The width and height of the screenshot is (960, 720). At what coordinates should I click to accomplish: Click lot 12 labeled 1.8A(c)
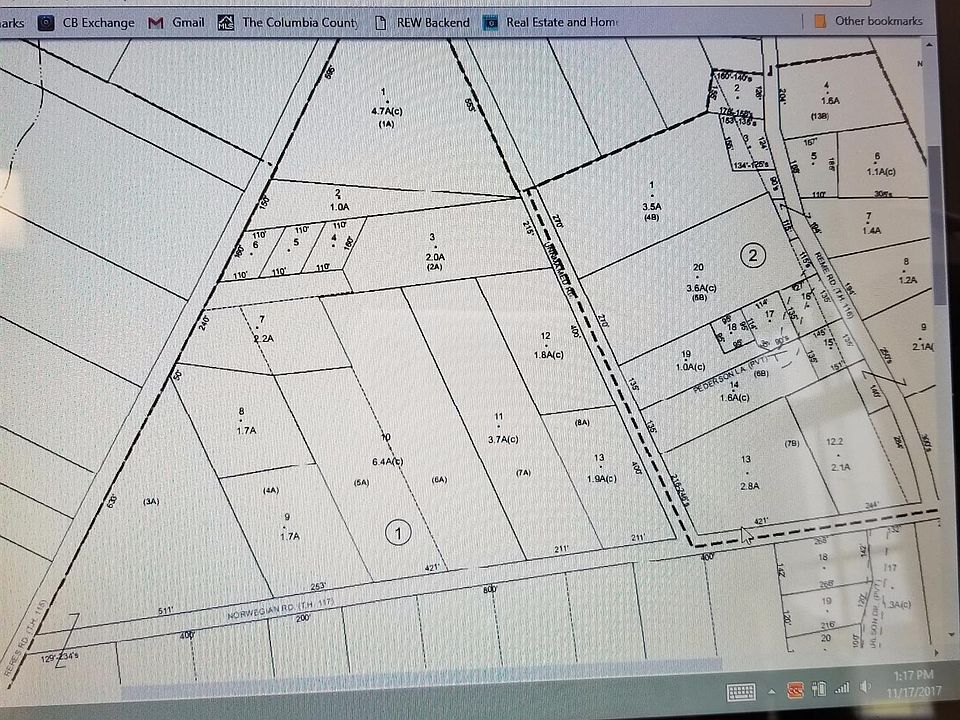[x=549, y=345]
